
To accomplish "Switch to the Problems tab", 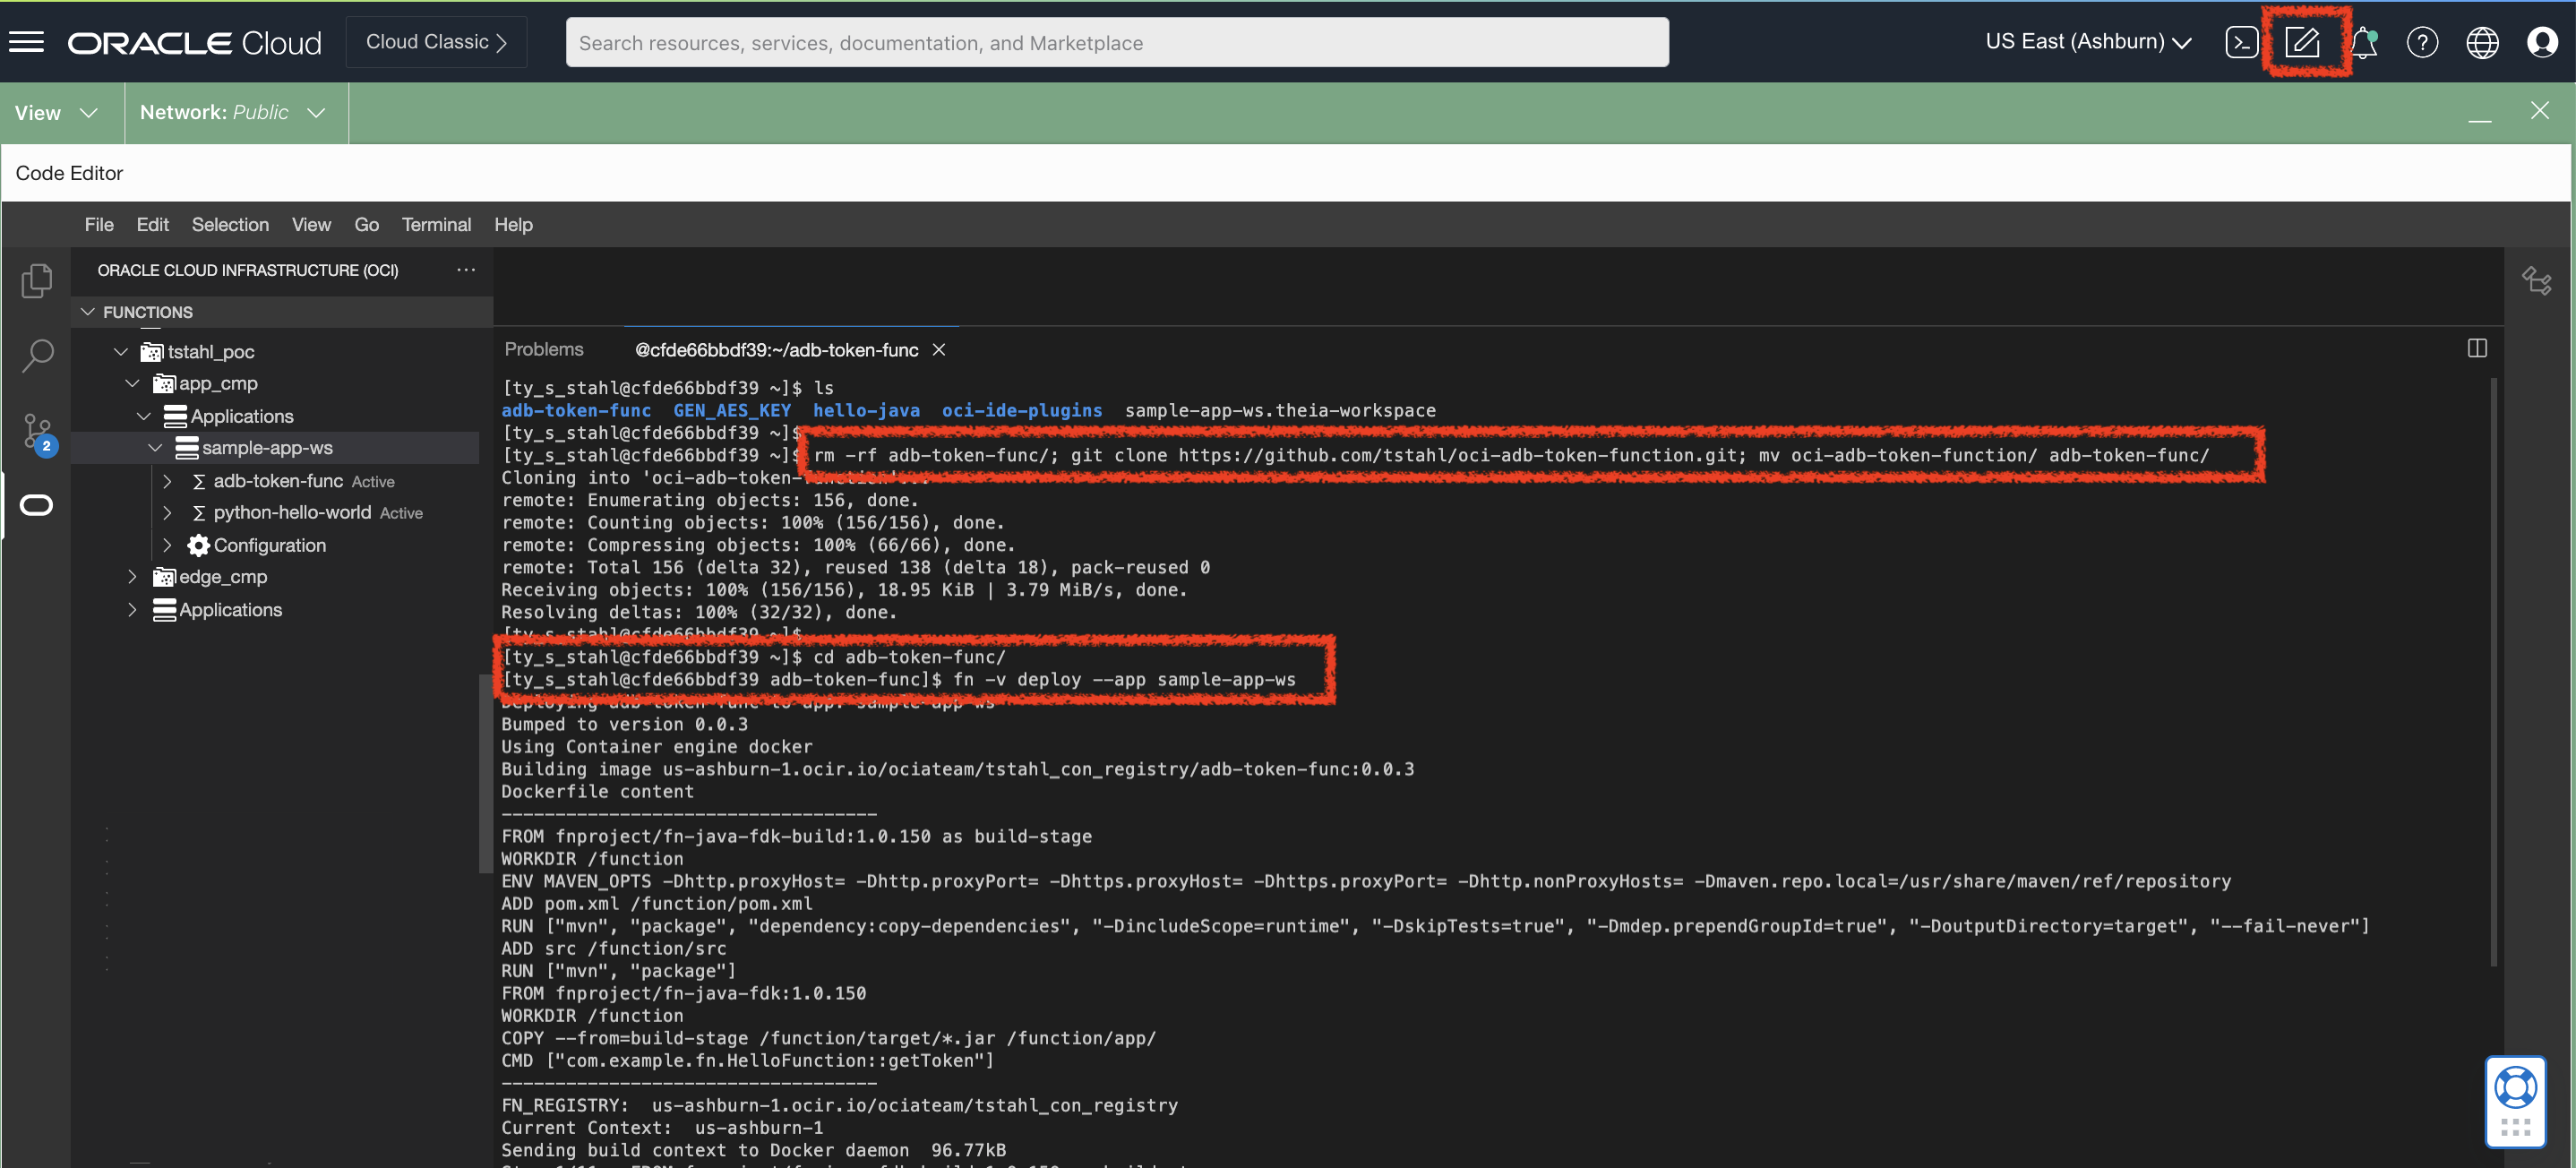I will pyautogui.click(x=543, y=348).
